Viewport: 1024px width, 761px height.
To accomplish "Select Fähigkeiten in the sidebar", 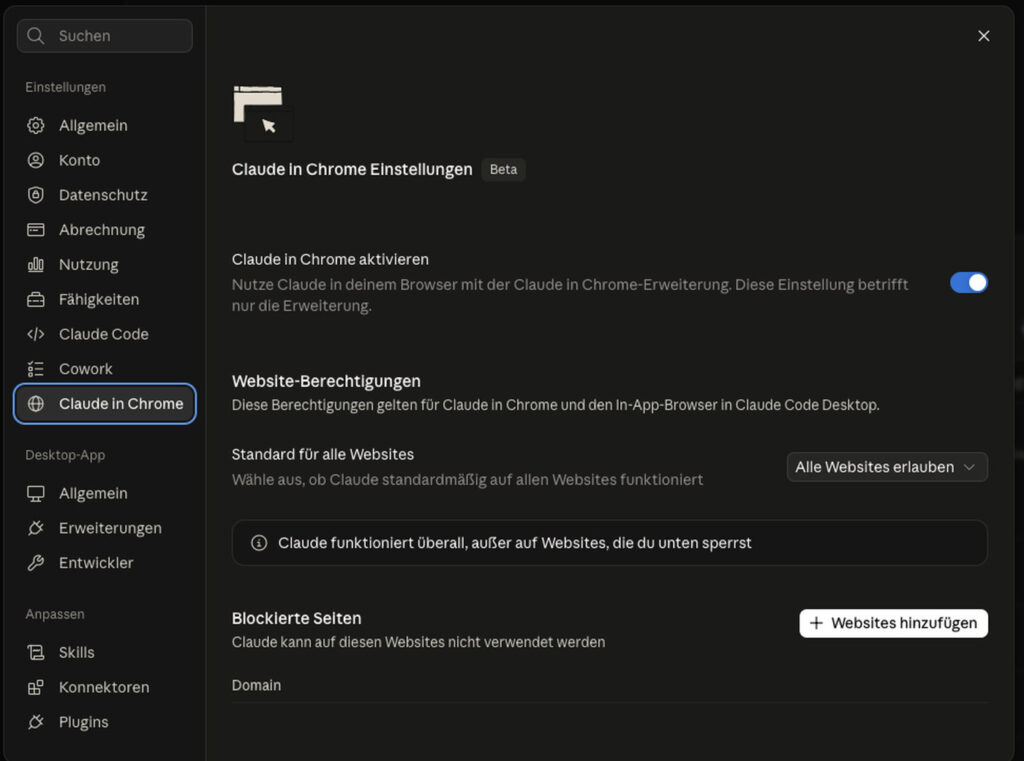I will [x=104, y=299].
